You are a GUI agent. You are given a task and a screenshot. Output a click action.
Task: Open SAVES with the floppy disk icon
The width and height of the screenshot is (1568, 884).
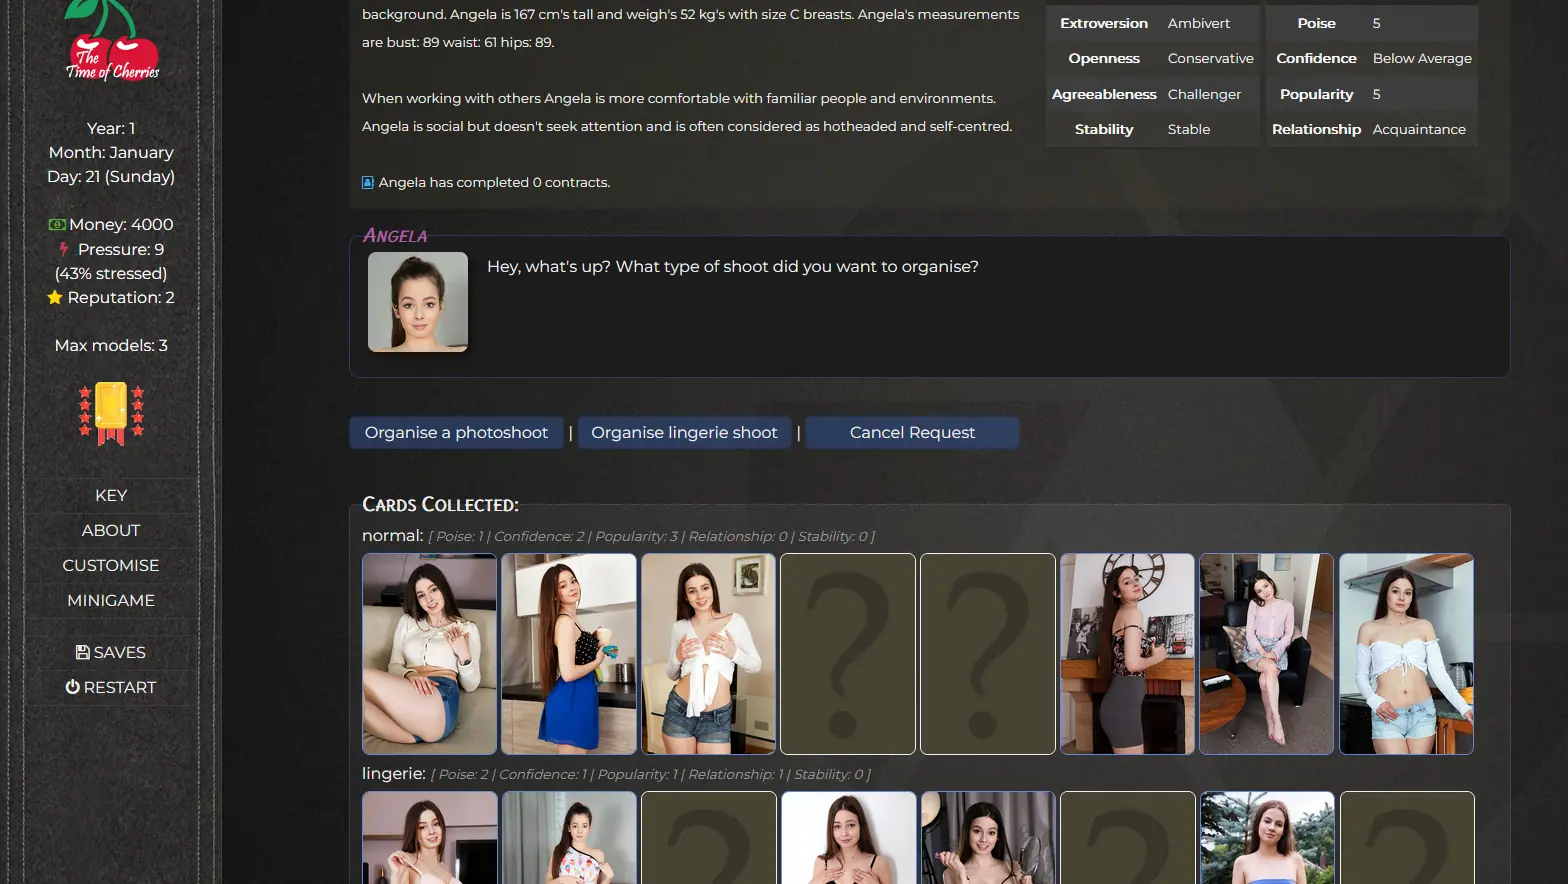coord(111,652)
